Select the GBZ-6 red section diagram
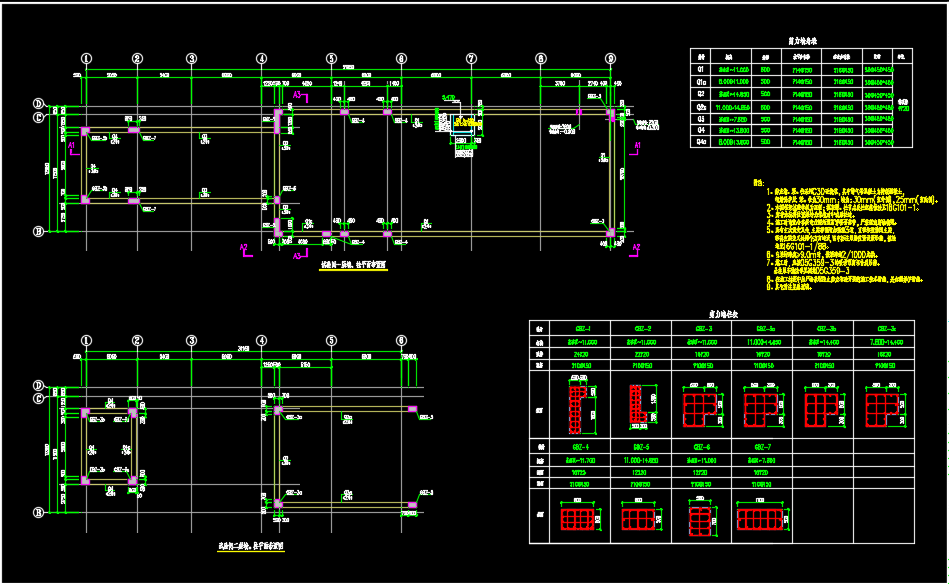This screenshot has height=584, width=949. 700,521
